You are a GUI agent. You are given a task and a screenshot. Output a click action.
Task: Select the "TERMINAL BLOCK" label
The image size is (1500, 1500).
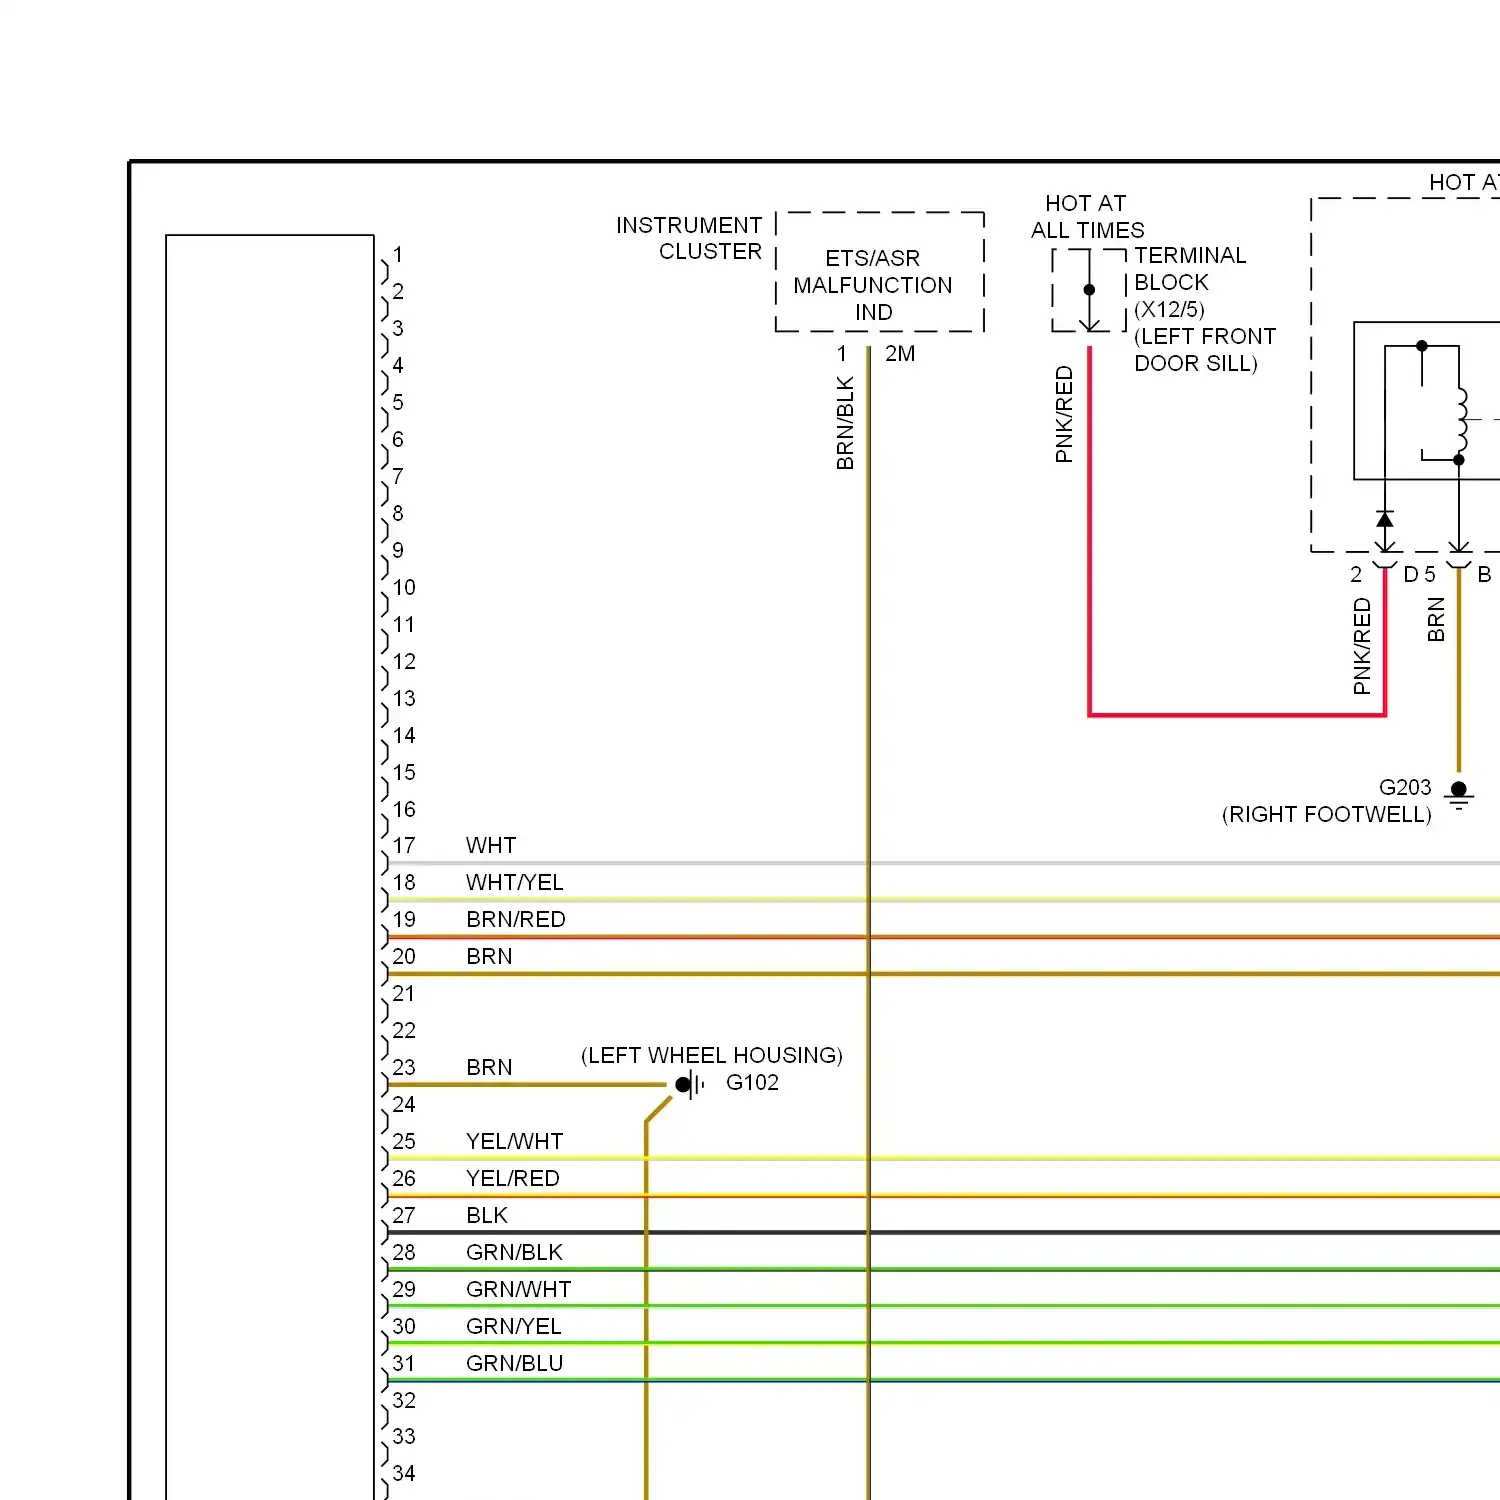1190,269
